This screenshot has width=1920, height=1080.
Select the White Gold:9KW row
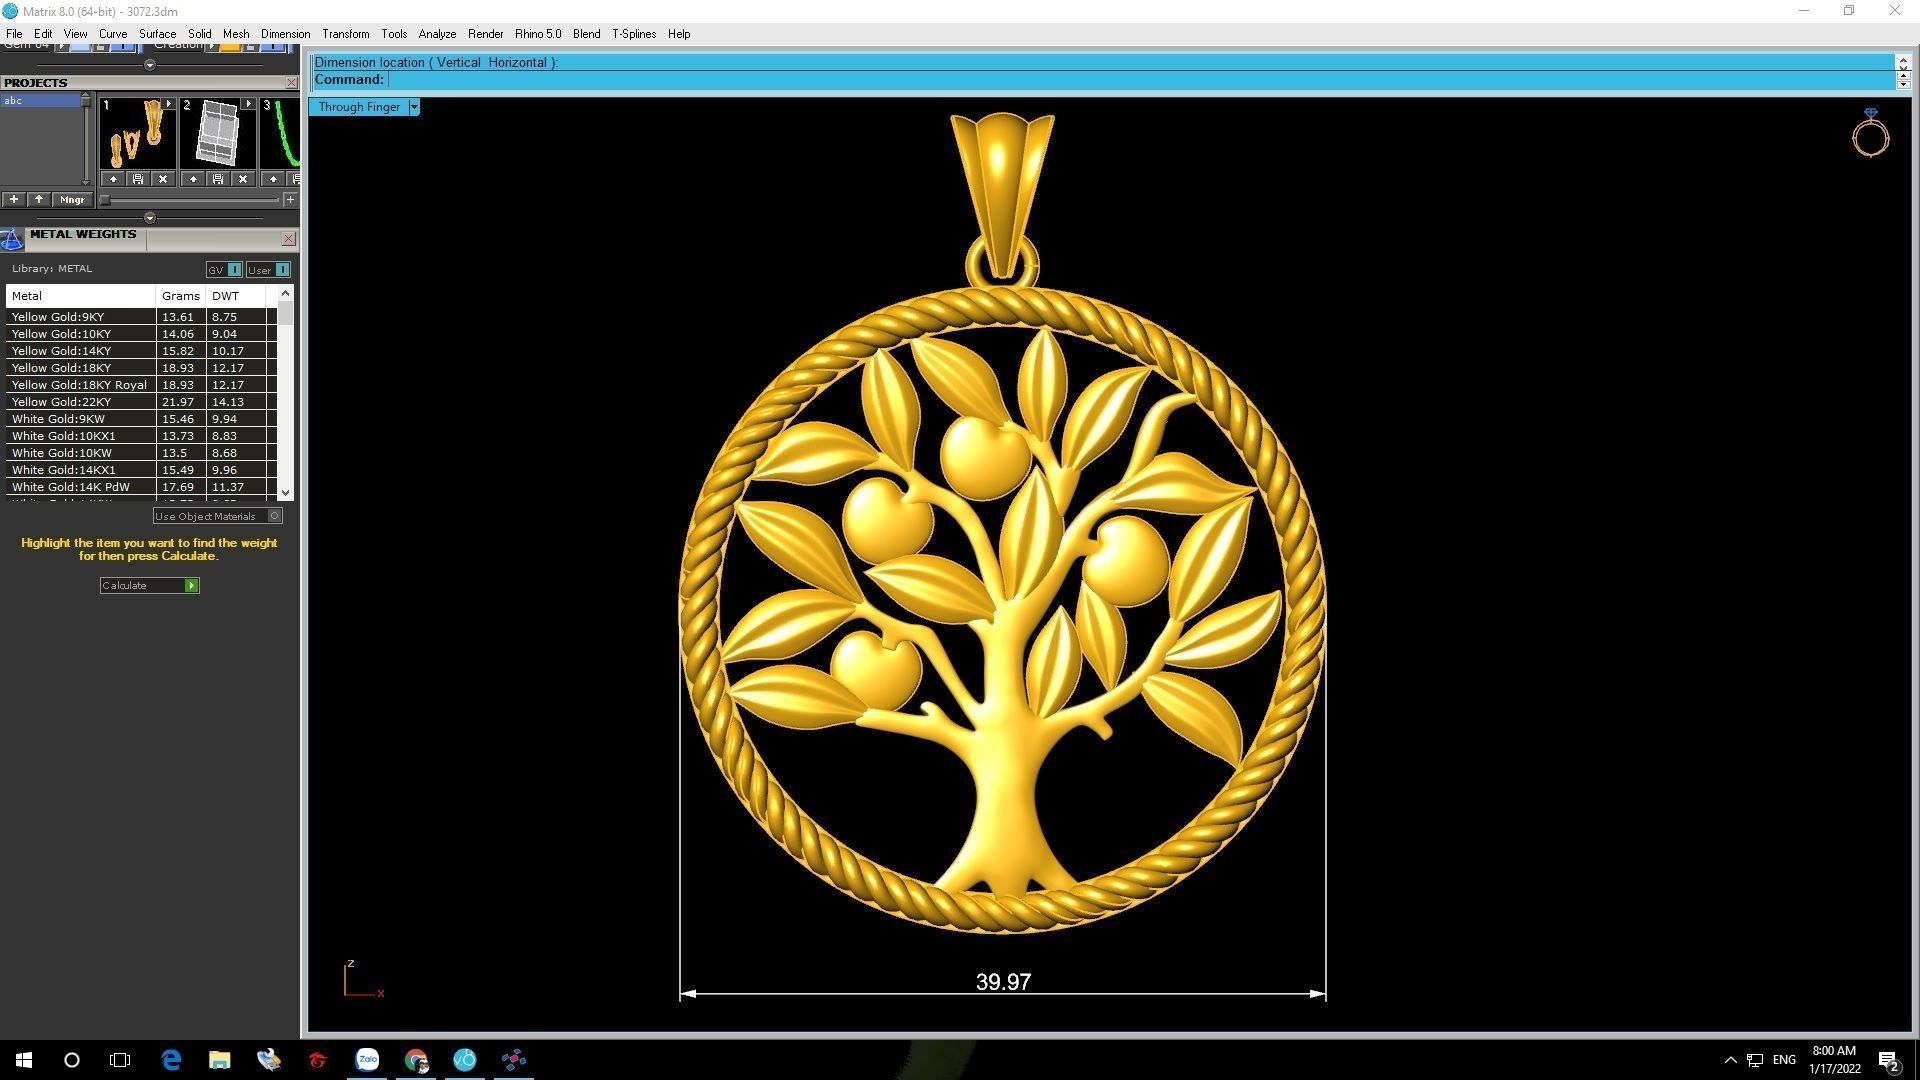141,419
